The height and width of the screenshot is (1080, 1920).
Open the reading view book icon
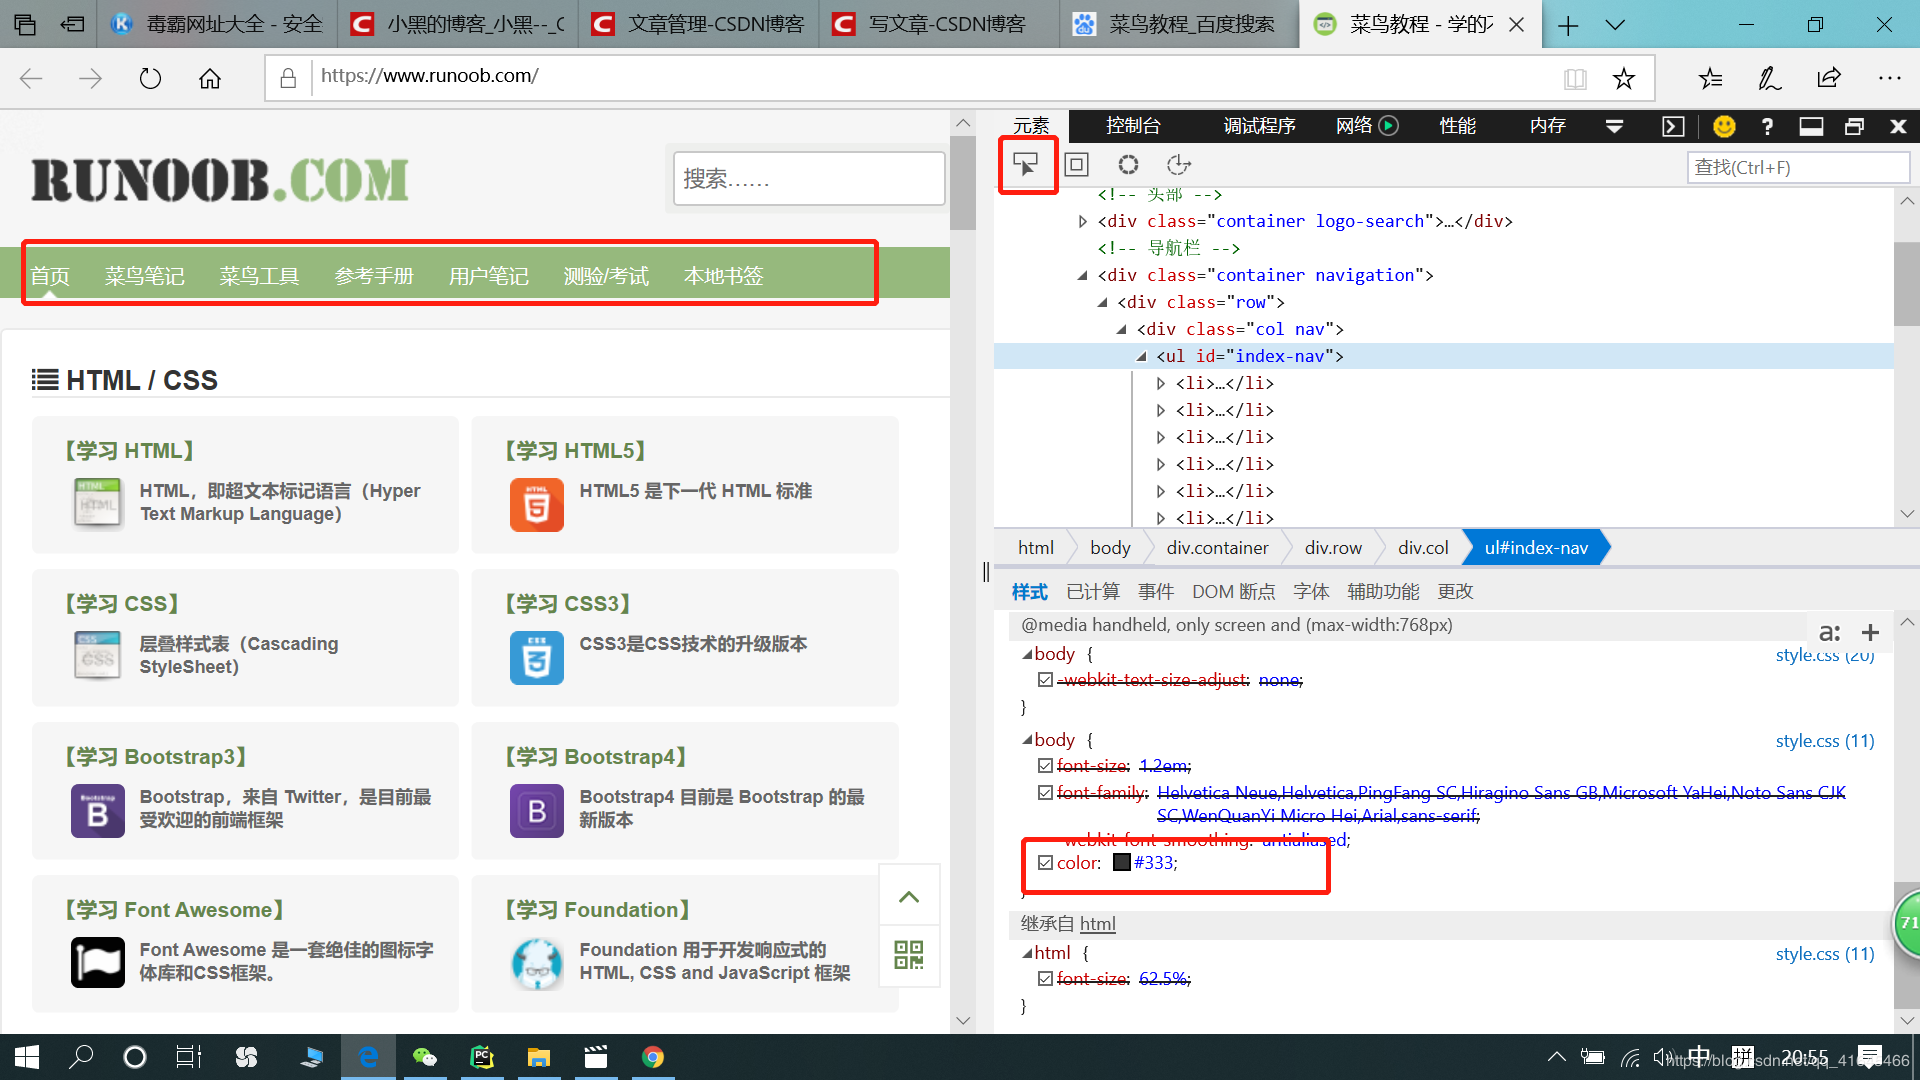click(1575, 78)
